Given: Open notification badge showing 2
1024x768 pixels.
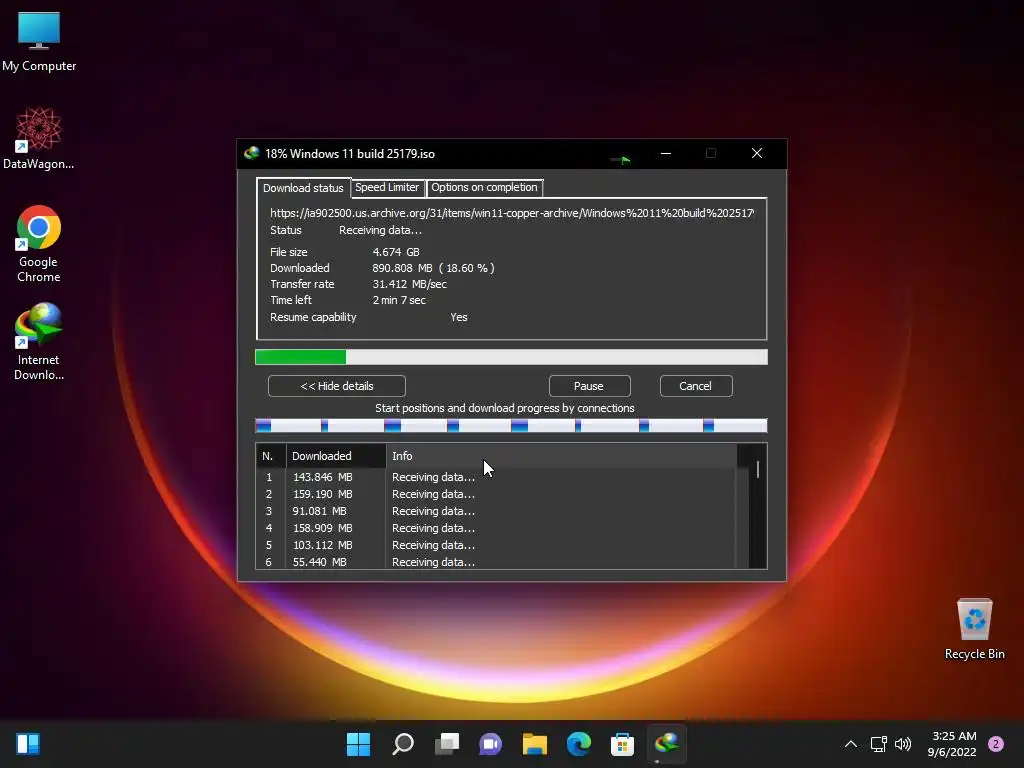Looking at the screenshot, I should 996,744.
